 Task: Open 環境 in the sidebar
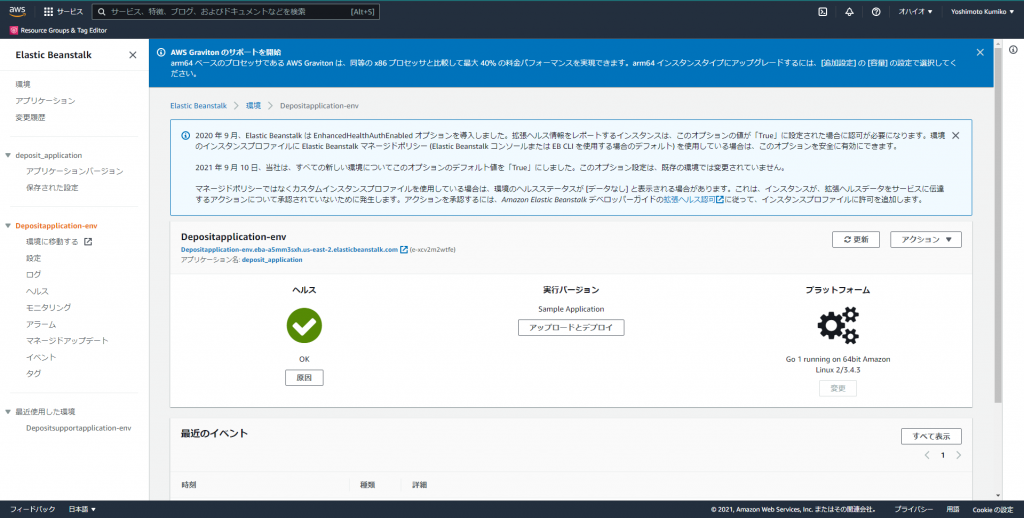(23, 84)
